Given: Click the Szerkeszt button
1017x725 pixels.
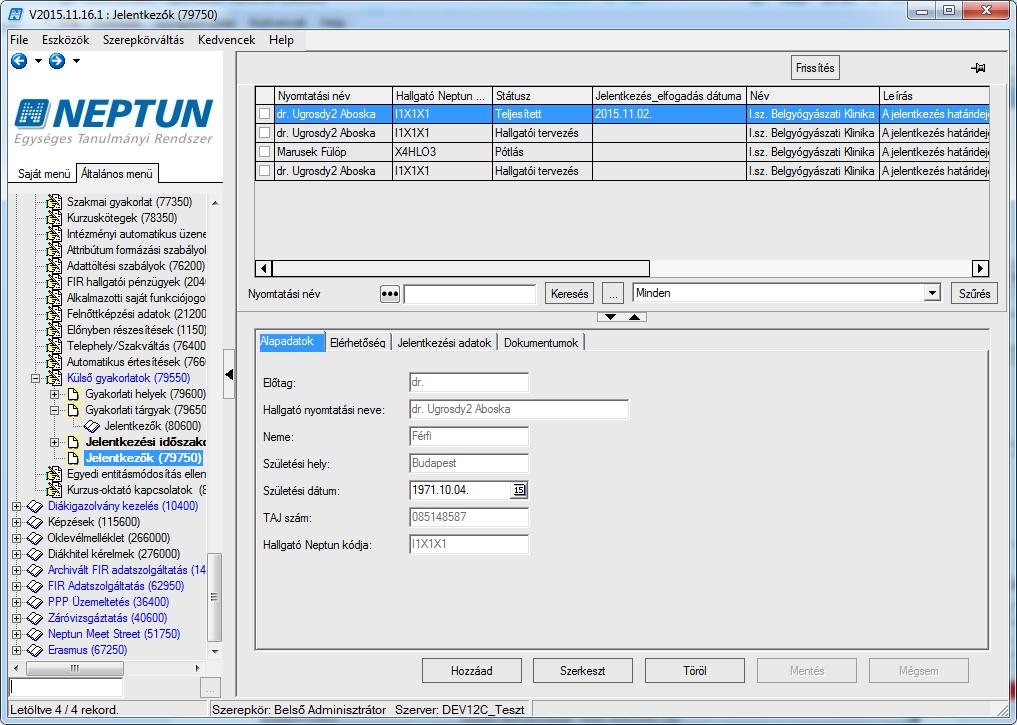Looking at the screenshot, I should (x=582, y=671).
